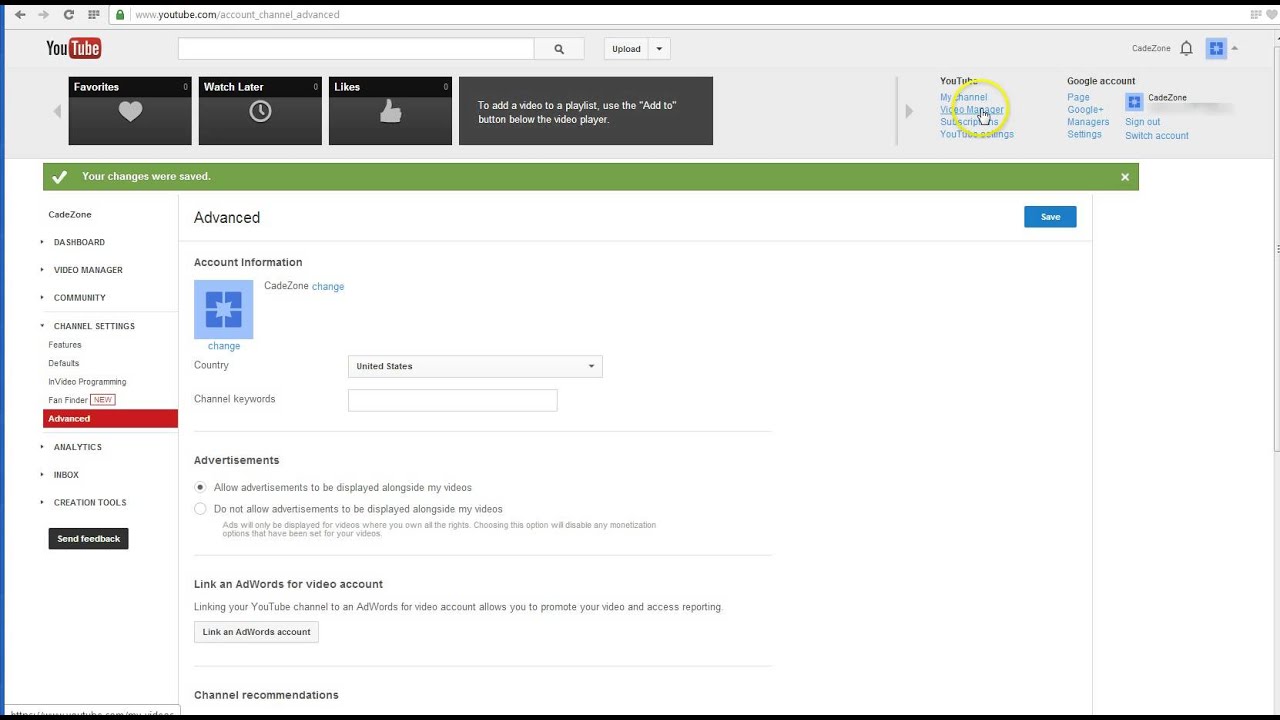
Task: Open the Country dropdown
Action: (x=475, y=366)
